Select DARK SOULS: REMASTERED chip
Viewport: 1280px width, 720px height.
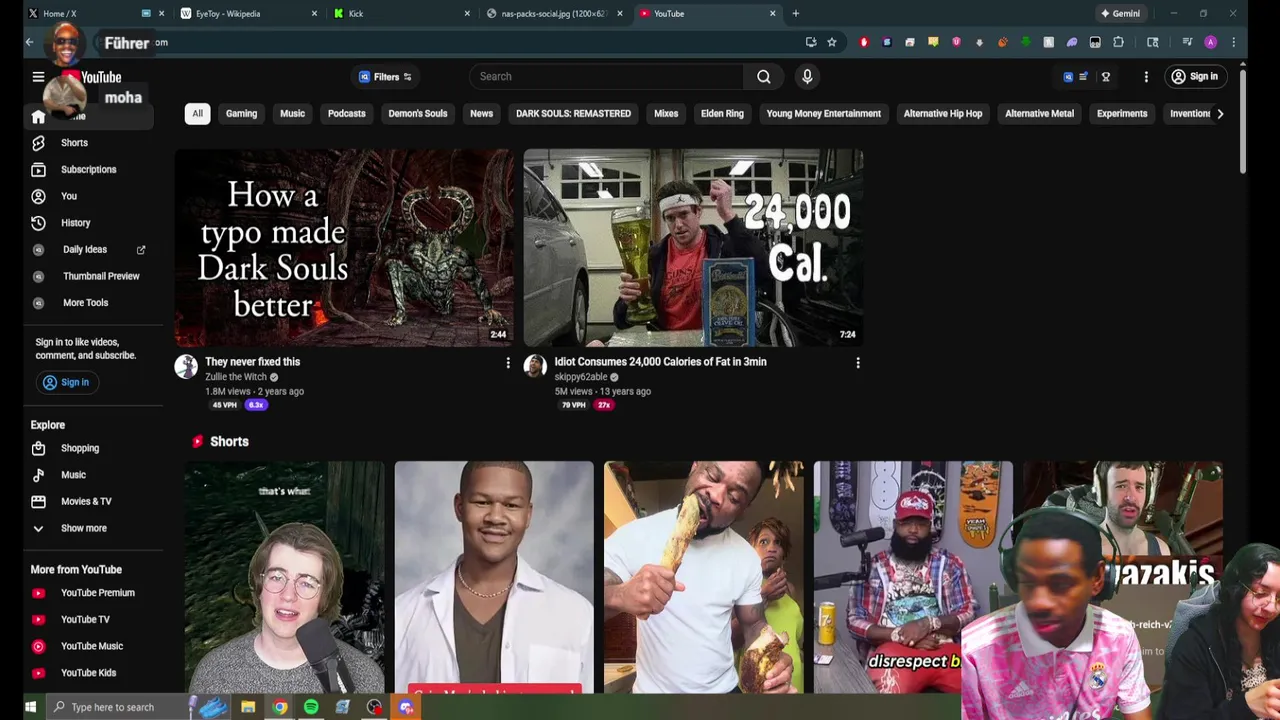point(573,114)
